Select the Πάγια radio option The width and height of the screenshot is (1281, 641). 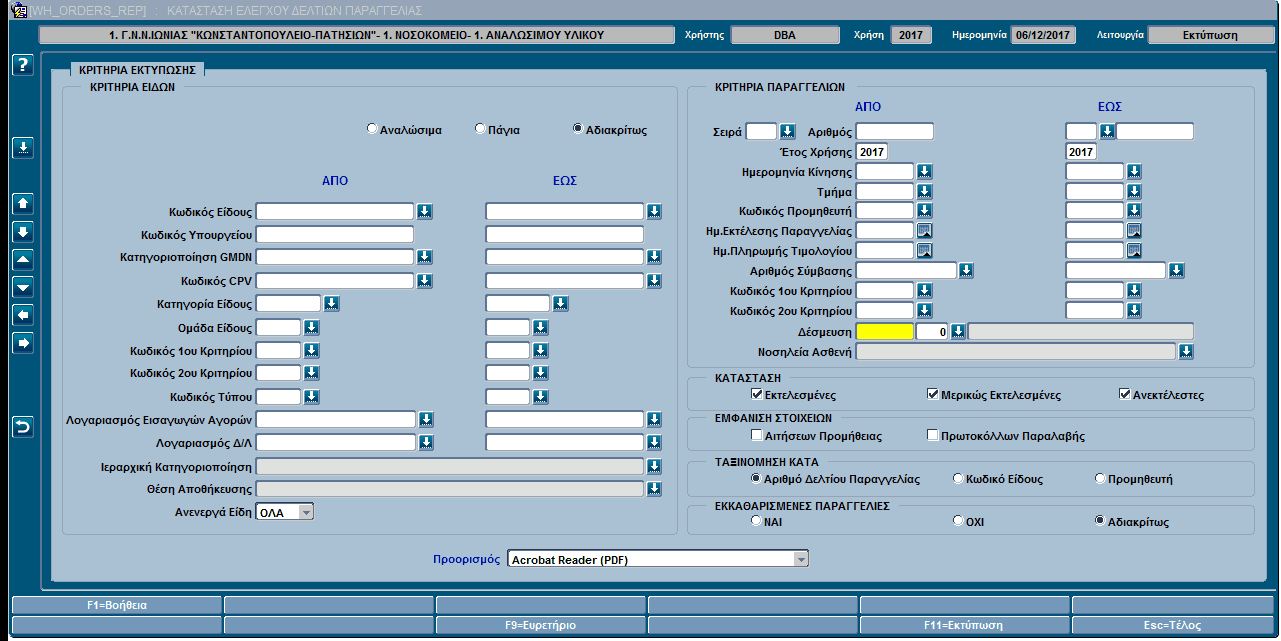[x=481, y=129]
